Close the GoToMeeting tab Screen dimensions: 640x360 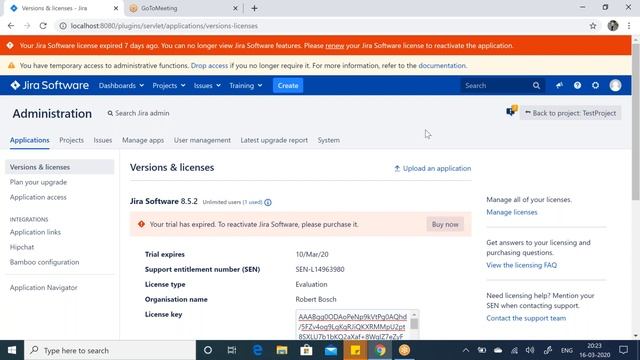[x=235, y=8]
